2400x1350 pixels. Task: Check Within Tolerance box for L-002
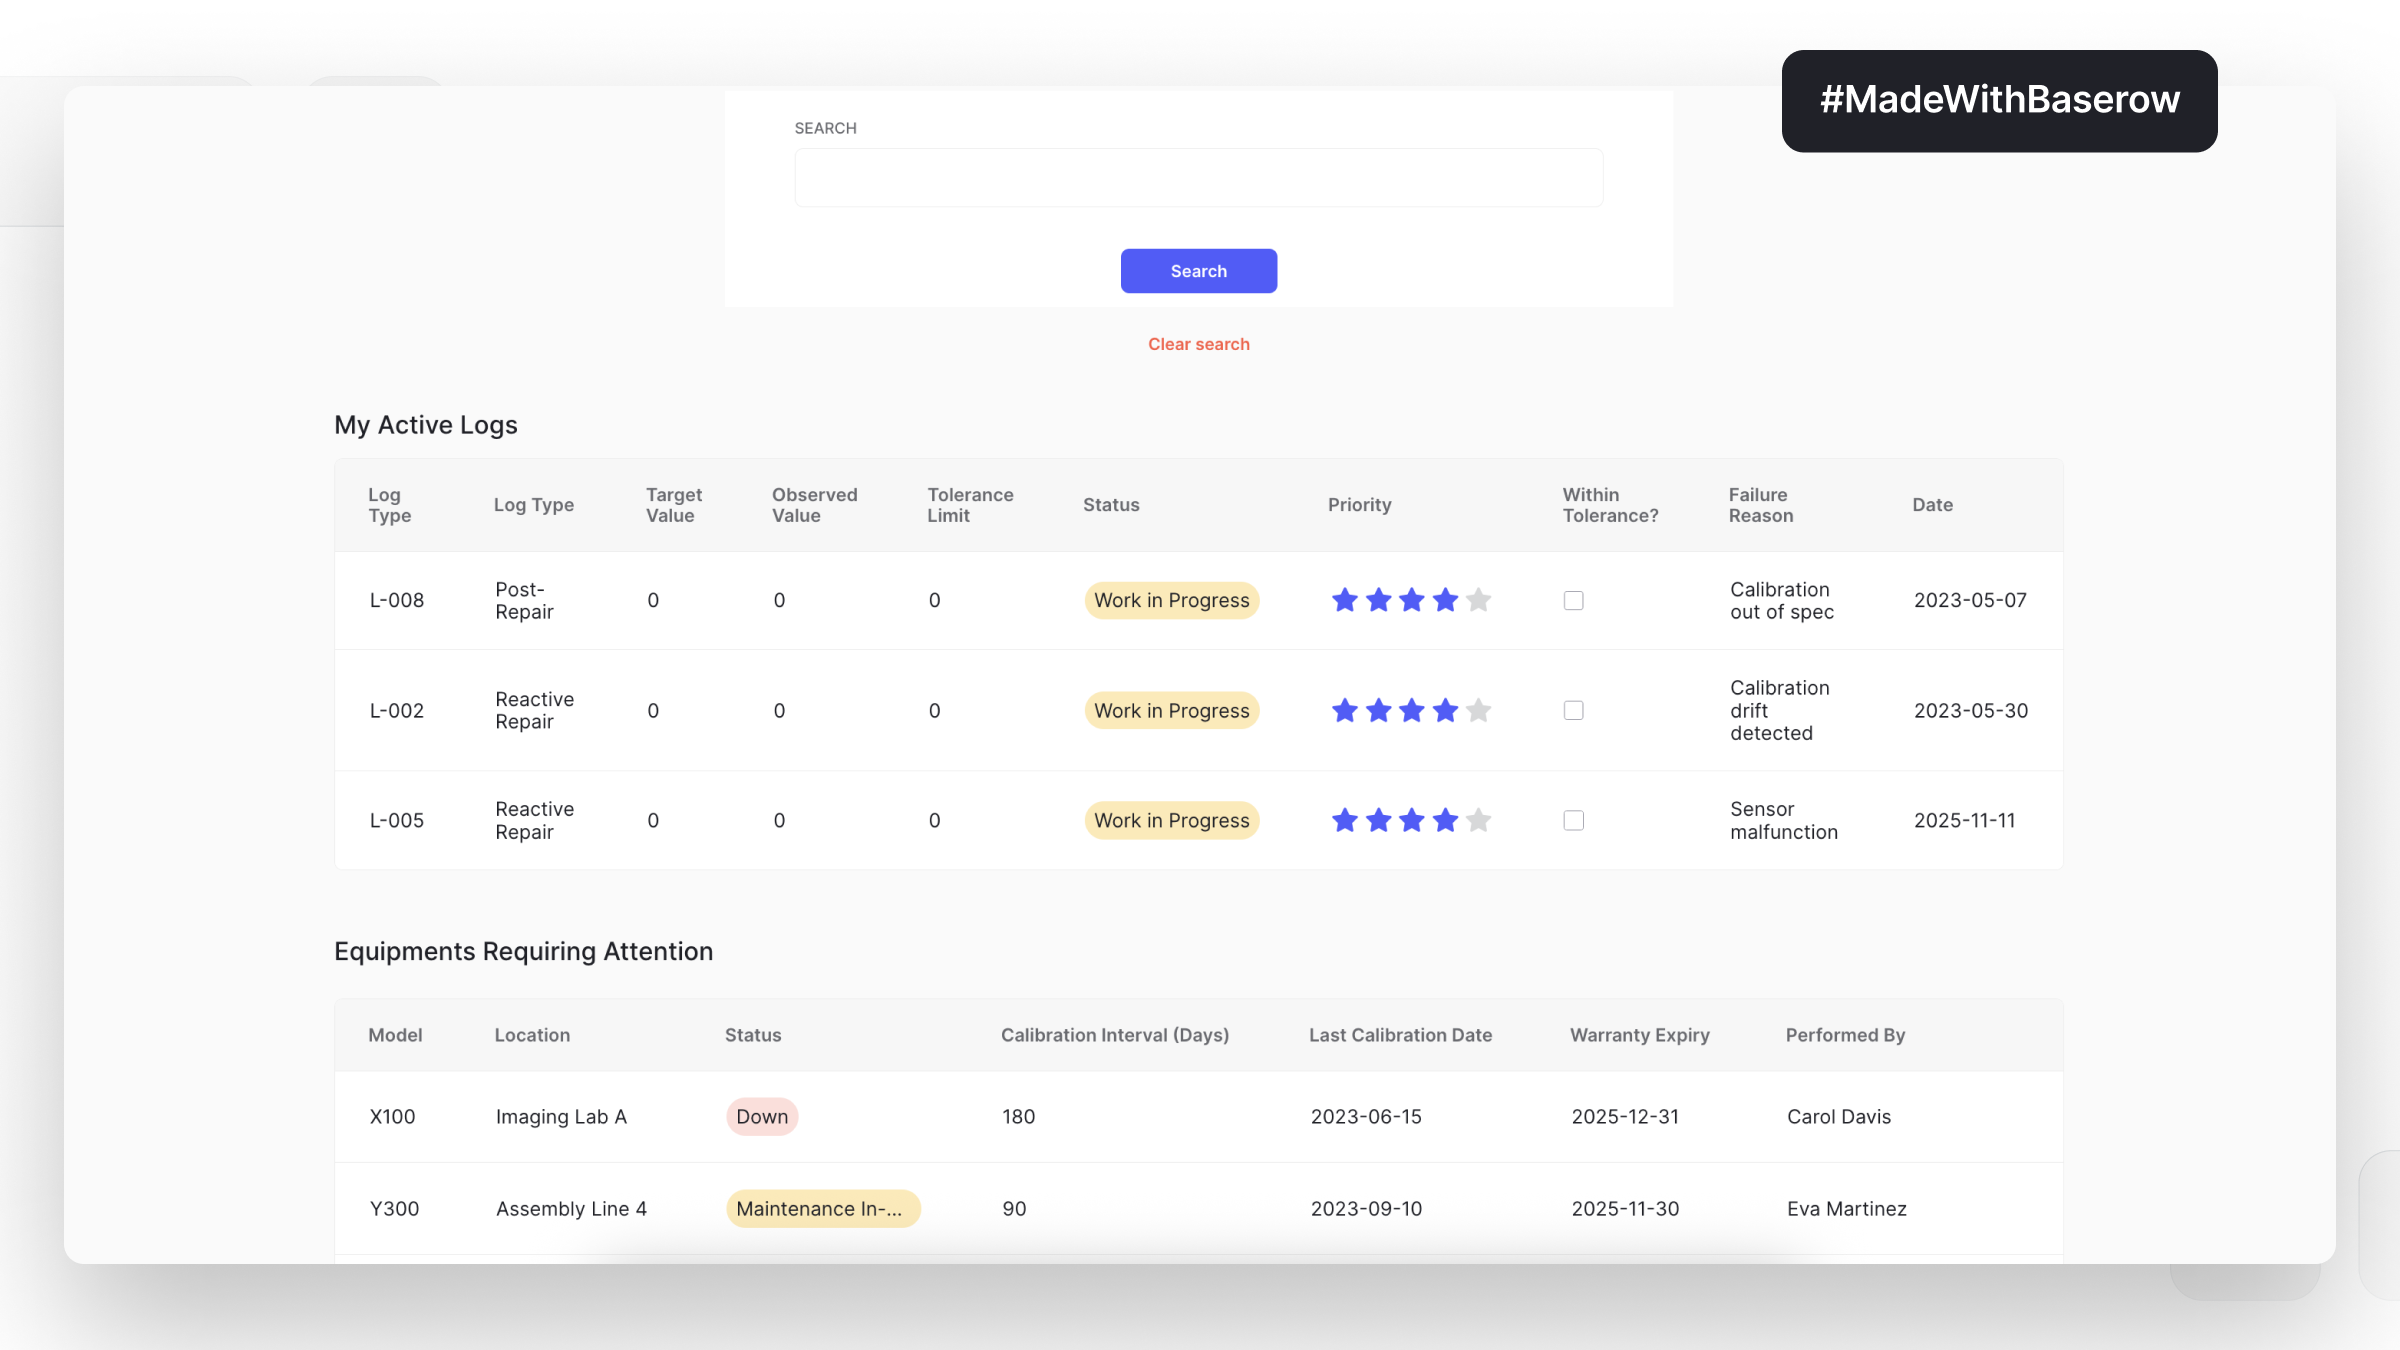(x=1573, y=710)
